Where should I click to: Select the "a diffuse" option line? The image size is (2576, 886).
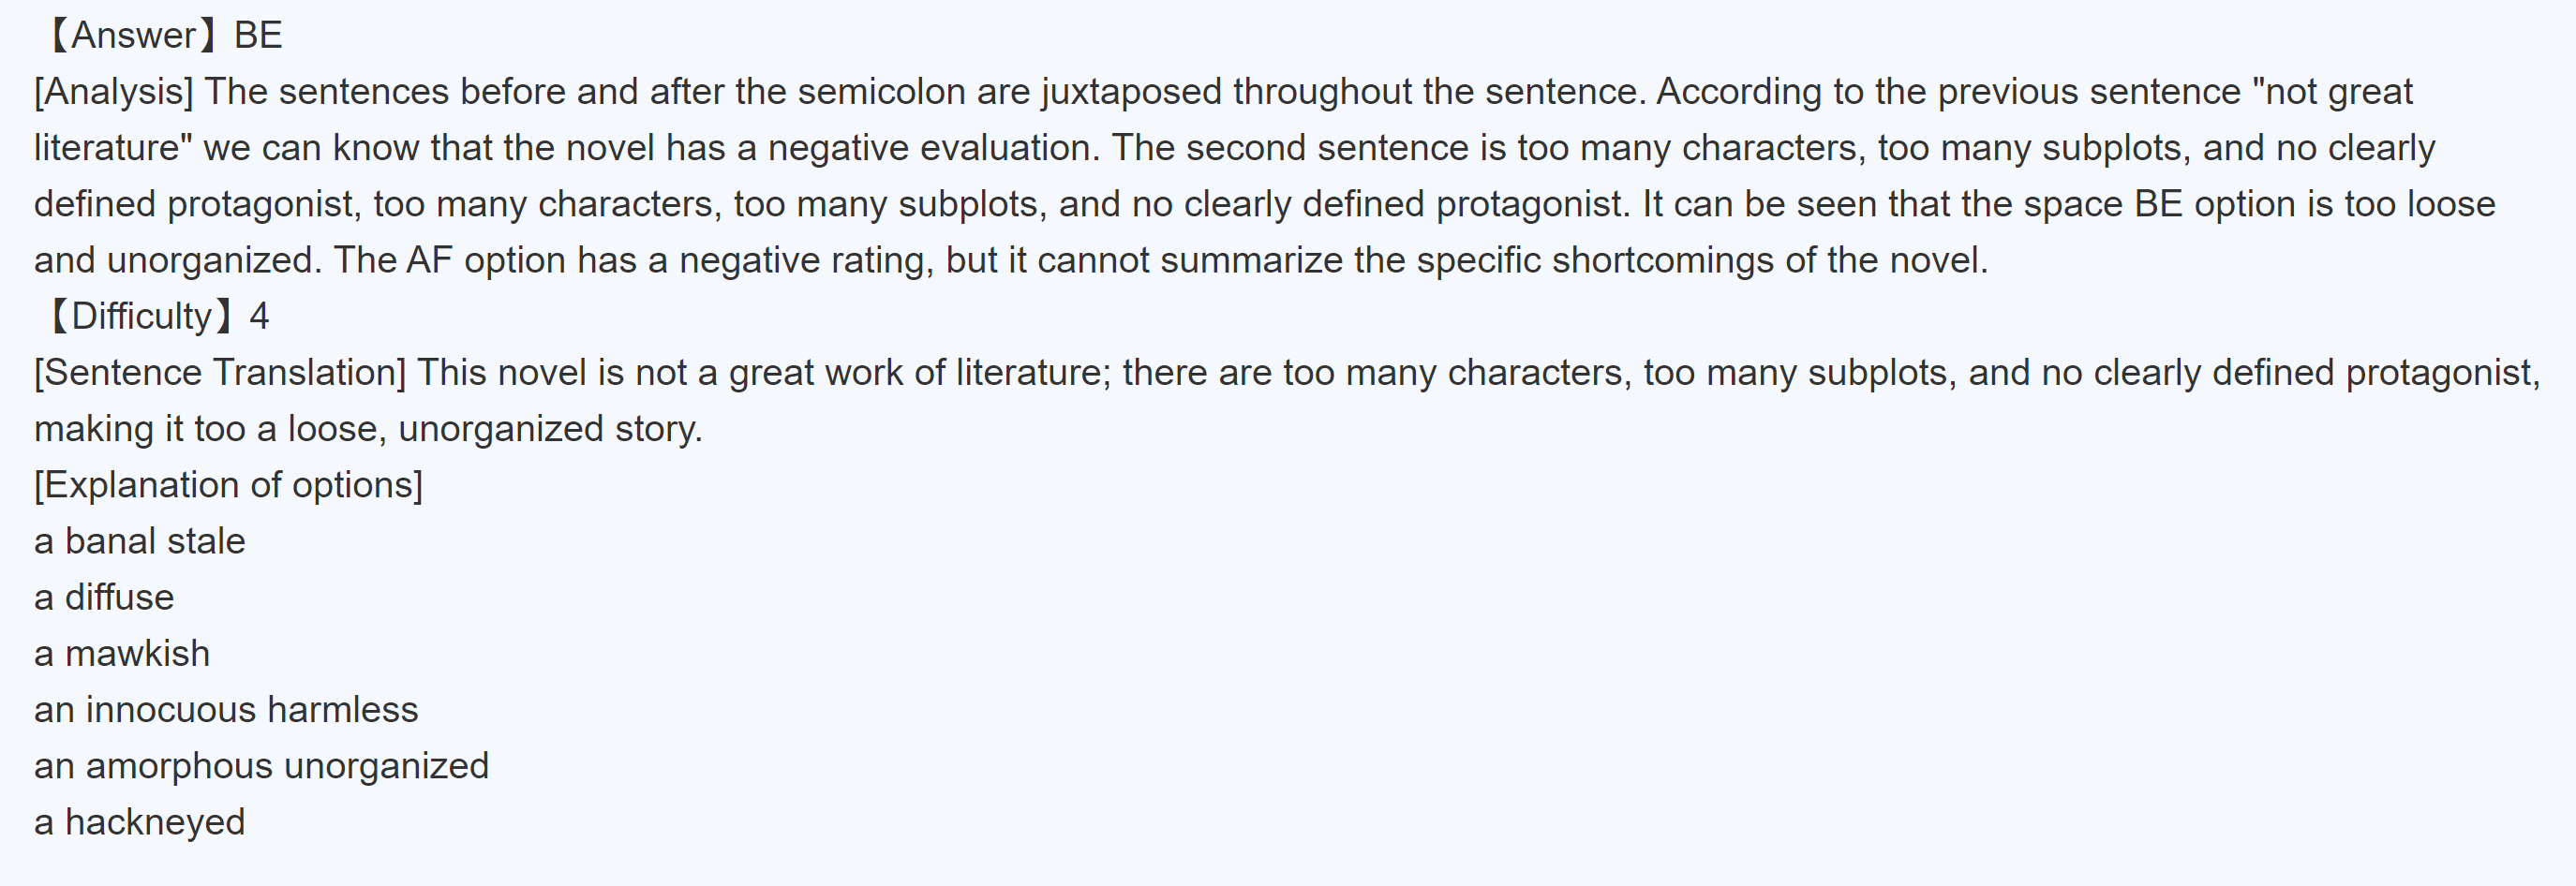[104, 598]
